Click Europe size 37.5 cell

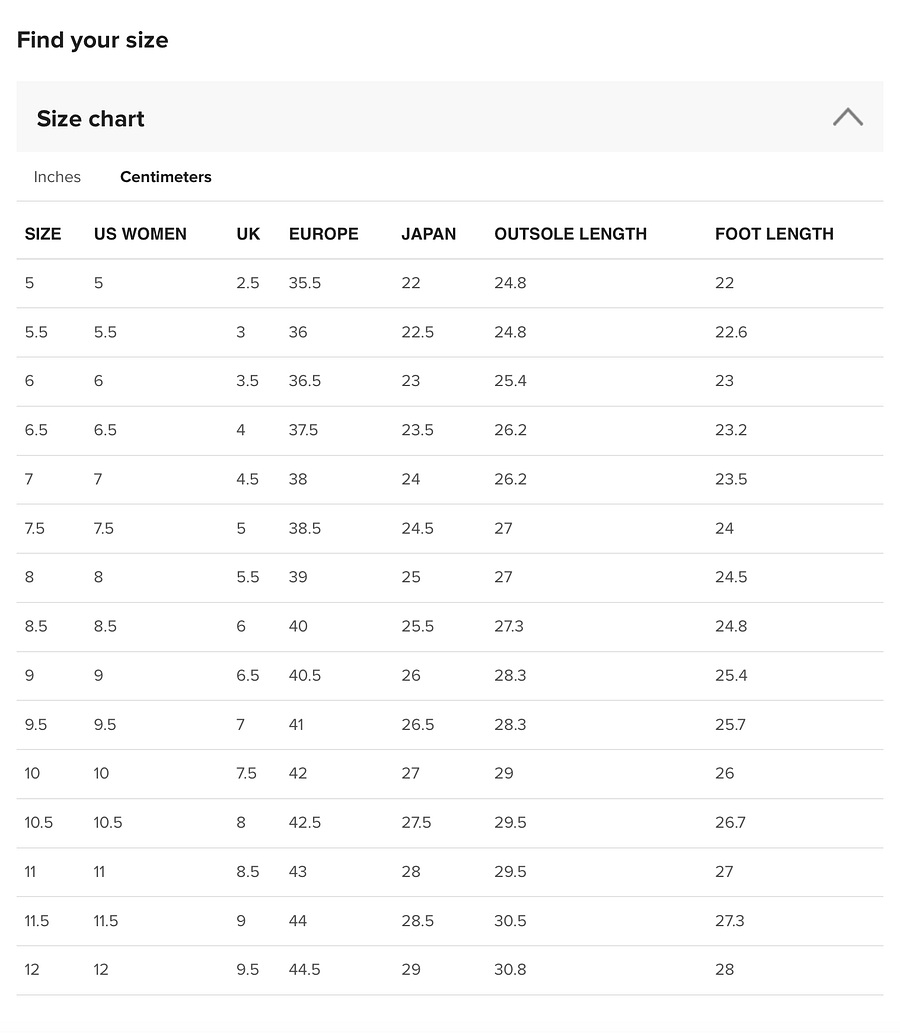click(303, 430)
